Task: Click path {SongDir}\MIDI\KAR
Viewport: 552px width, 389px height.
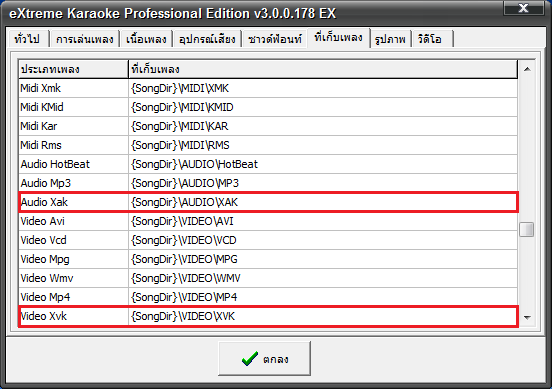Action: 180,126
